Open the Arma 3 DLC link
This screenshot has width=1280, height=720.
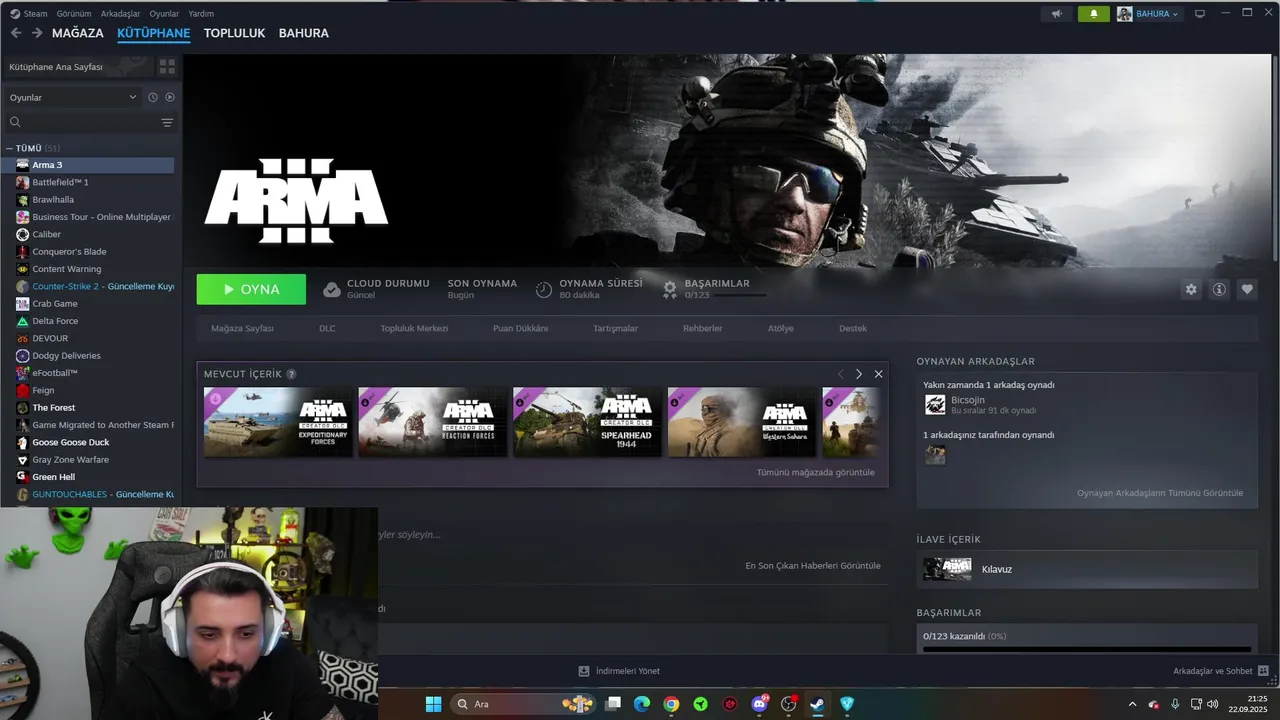[x=327, y=328]
